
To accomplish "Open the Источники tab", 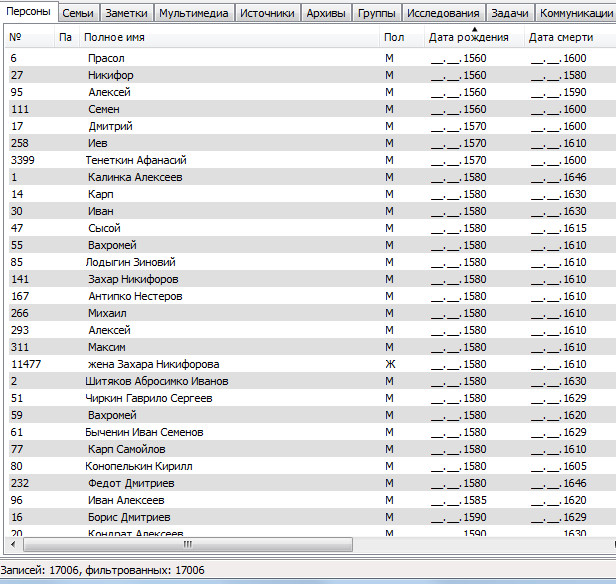I will point(267,13).
